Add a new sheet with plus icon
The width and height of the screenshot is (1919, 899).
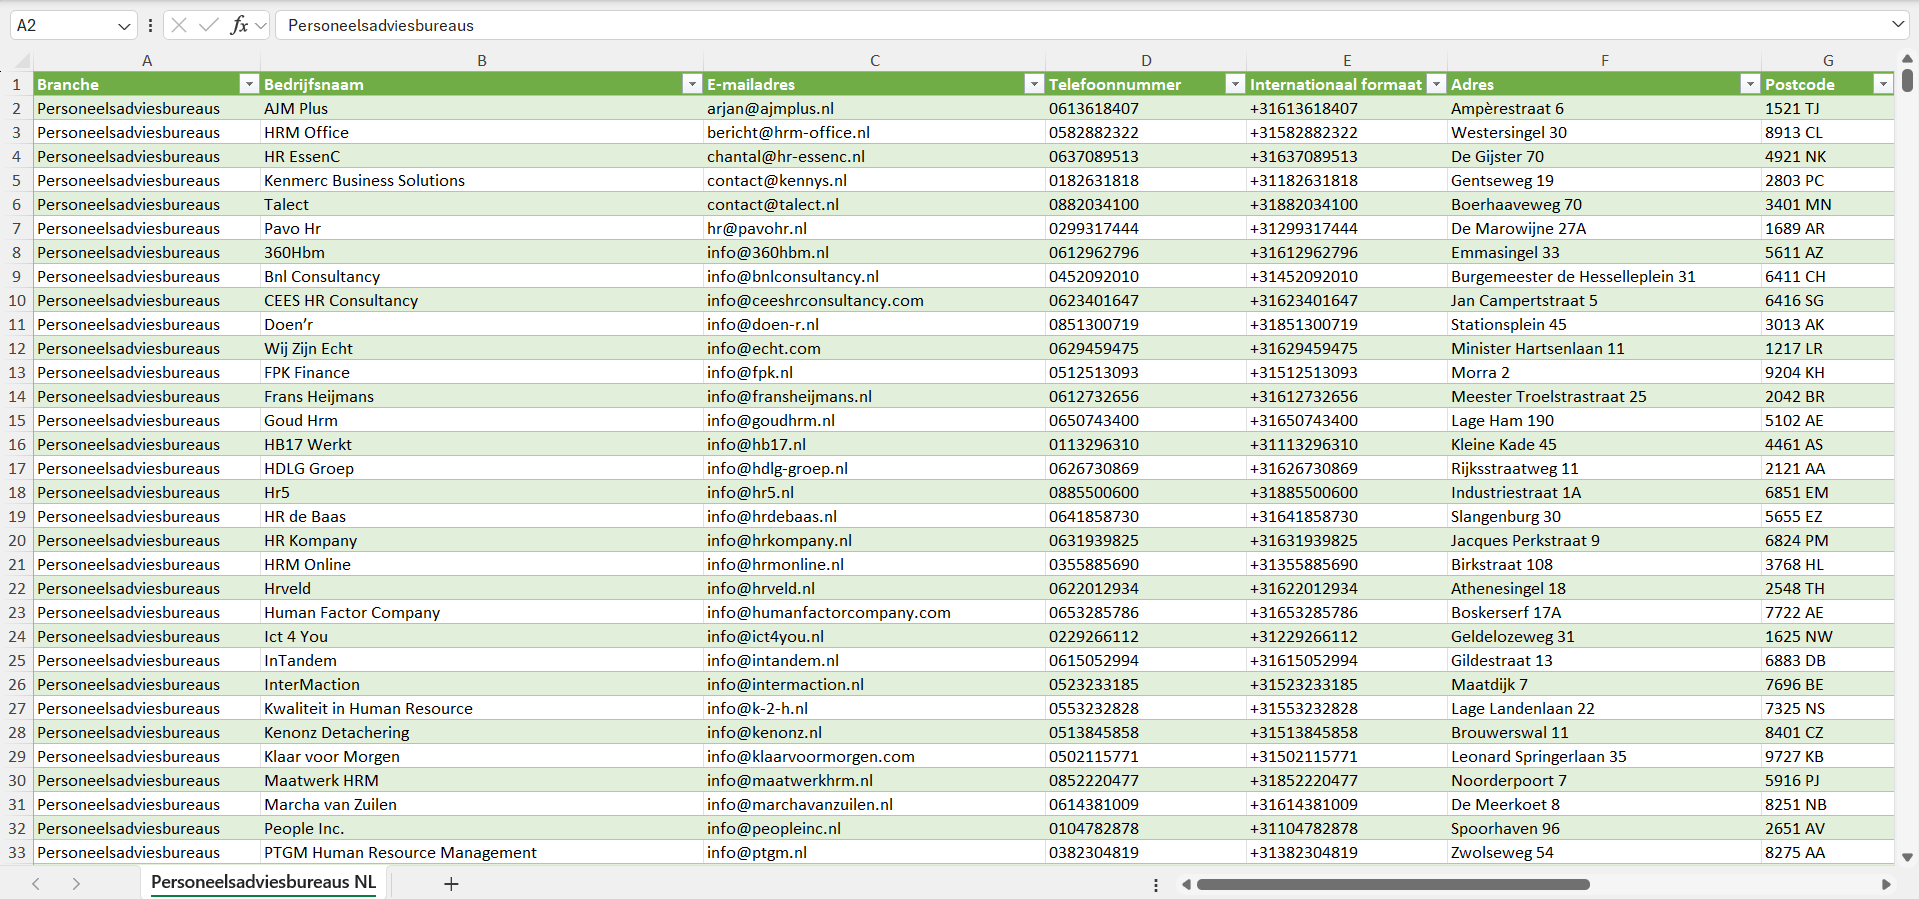[451, 884]
